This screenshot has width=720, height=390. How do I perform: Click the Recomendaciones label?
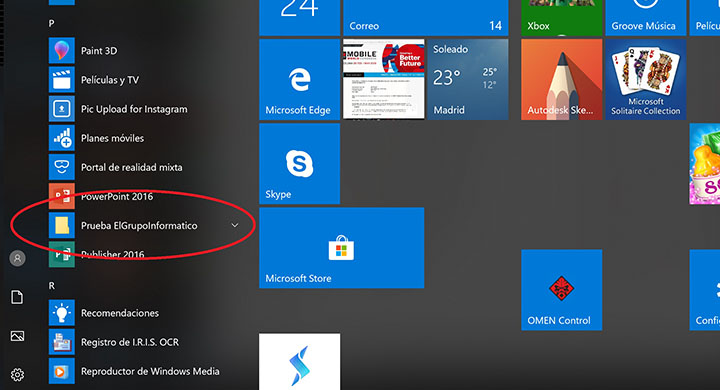pos(120,313)
